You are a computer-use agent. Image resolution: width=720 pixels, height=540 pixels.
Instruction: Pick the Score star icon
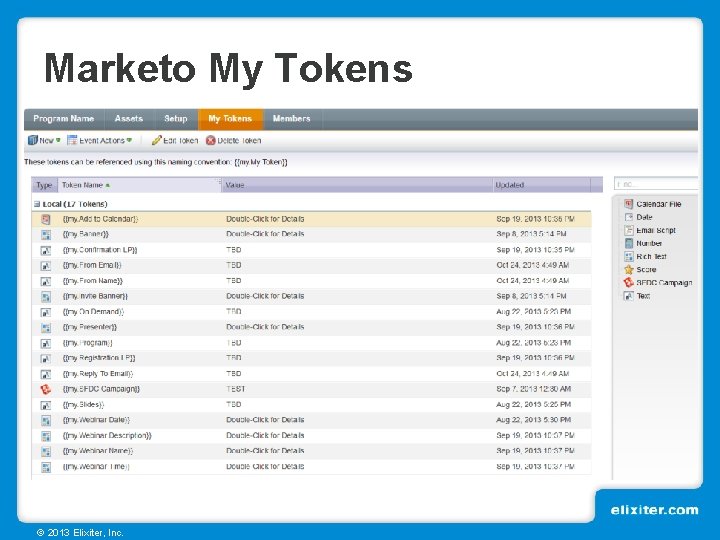coord(629,270)
